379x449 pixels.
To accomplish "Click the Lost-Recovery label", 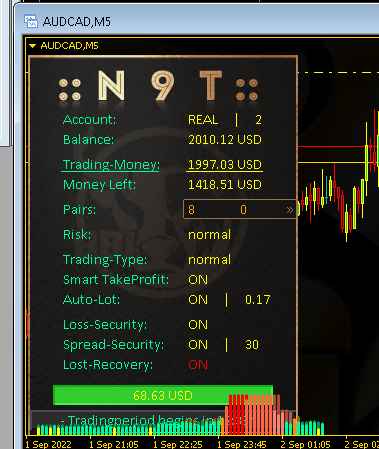I will point(108,365).
